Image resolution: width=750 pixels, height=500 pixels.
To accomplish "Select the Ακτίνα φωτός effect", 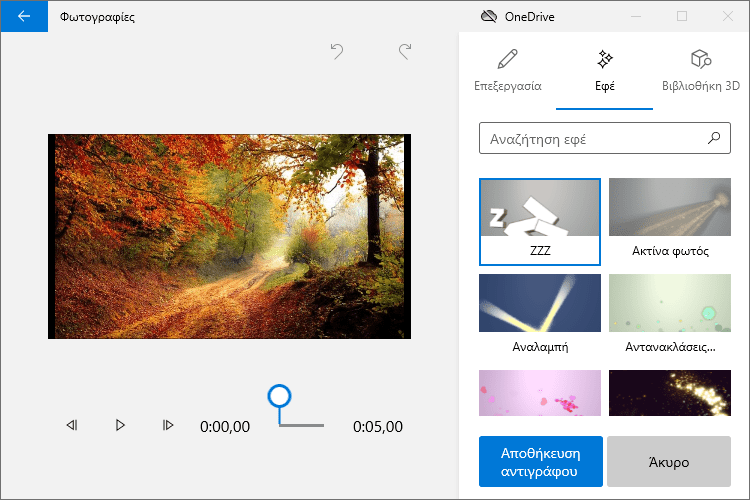I will click(670, 222).
